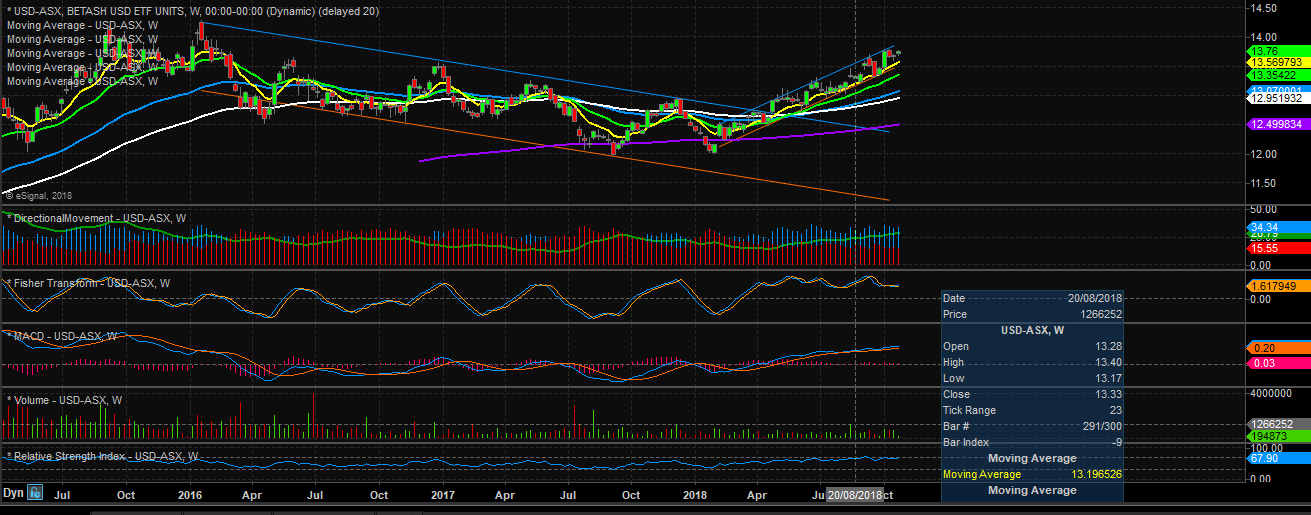The image size is (1311, 515).
Task: Click the 20/08/2018 cursor date marker on time axis
Action: pyautogui.click(x=855, y=495)
